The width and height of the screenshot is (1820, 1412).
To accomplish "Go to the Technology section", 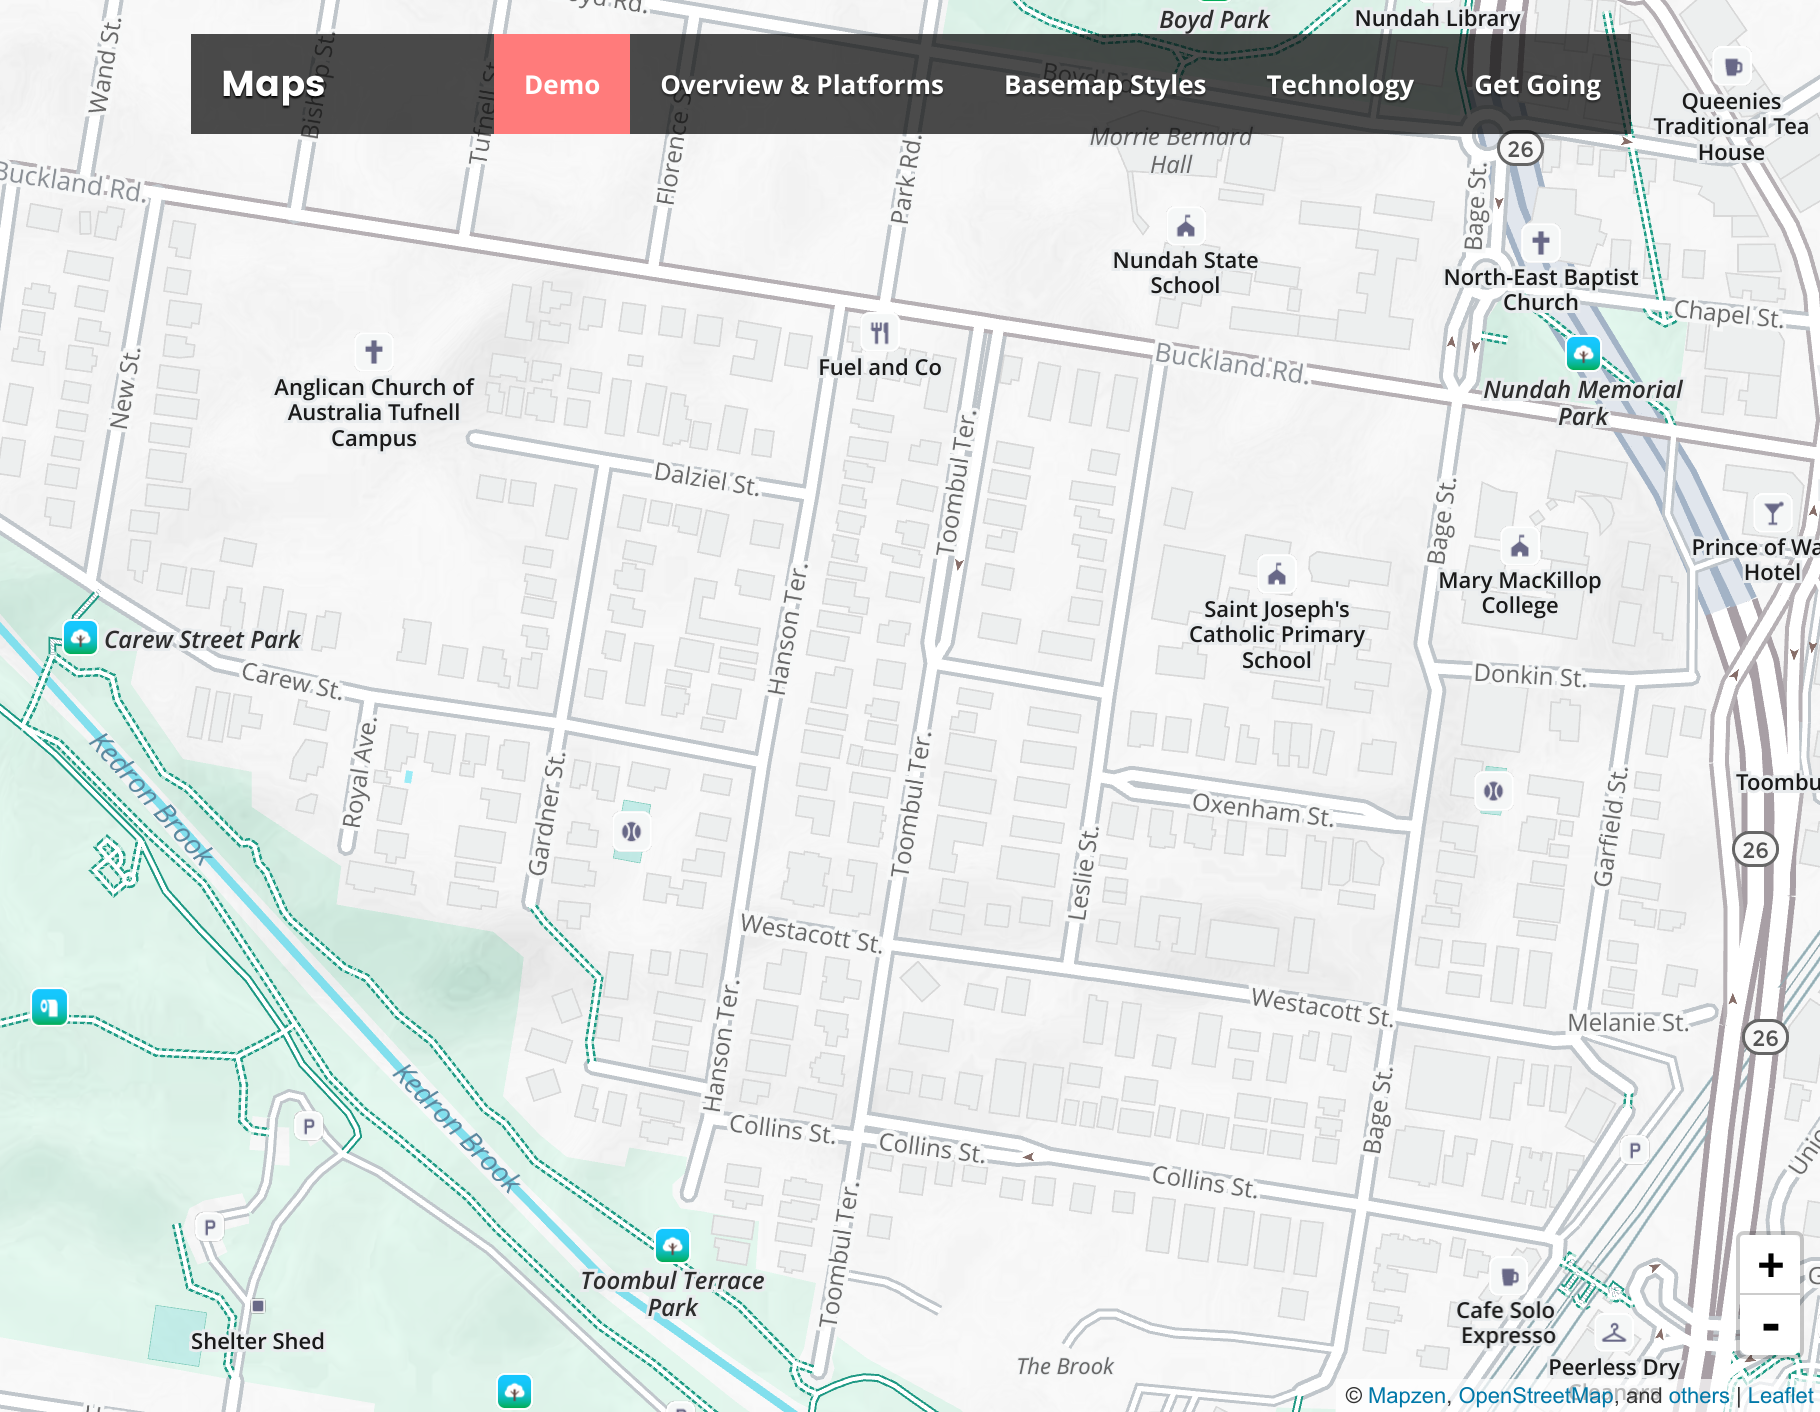I will pos(1340,84).
